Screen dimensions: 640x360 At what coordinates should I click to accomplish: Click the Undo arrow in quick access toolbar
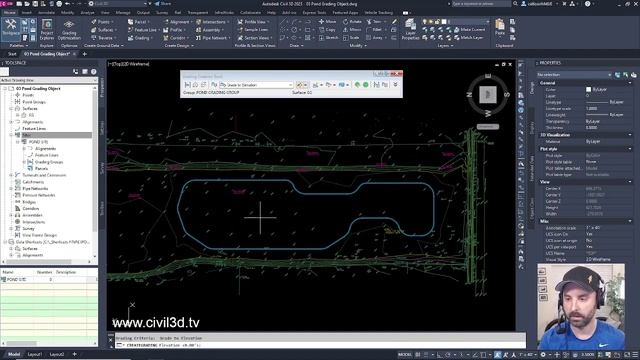[x=68, y=4]
